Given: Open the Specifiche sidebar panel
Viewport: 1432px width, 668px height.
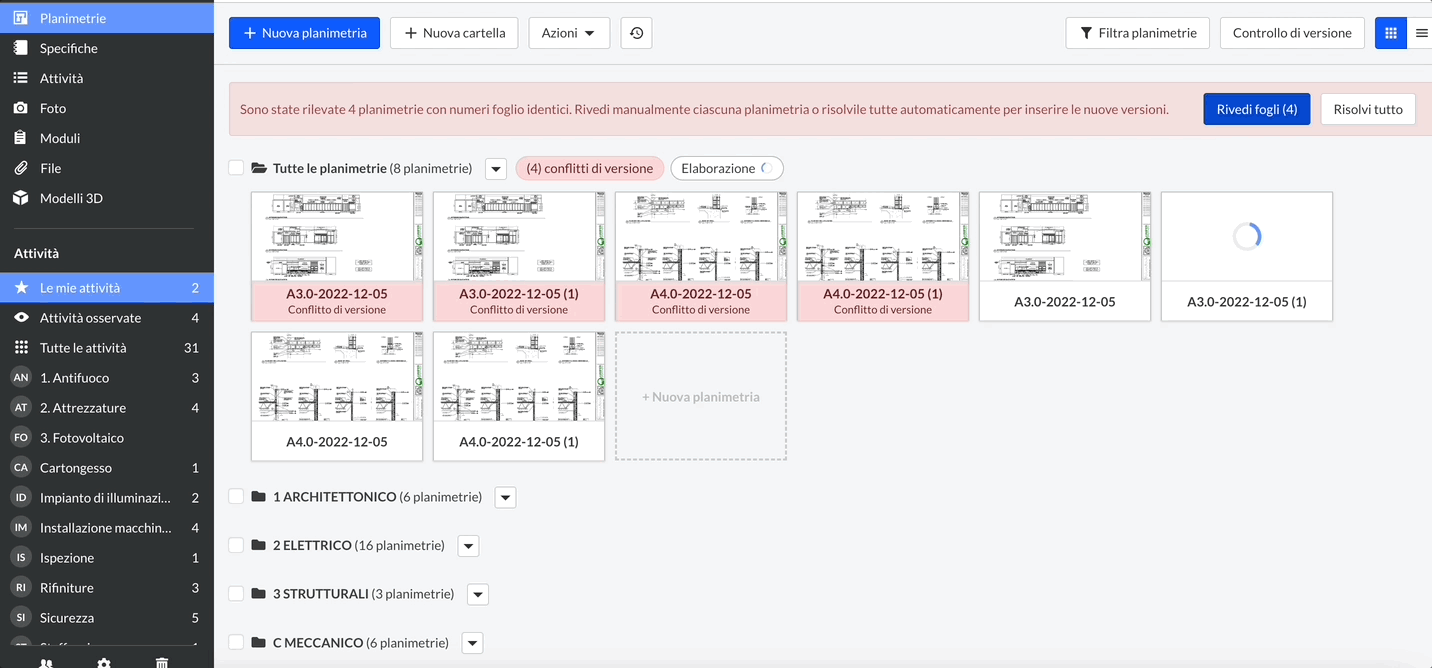Looking at the screenshot, I should click(x=66, y=47).
